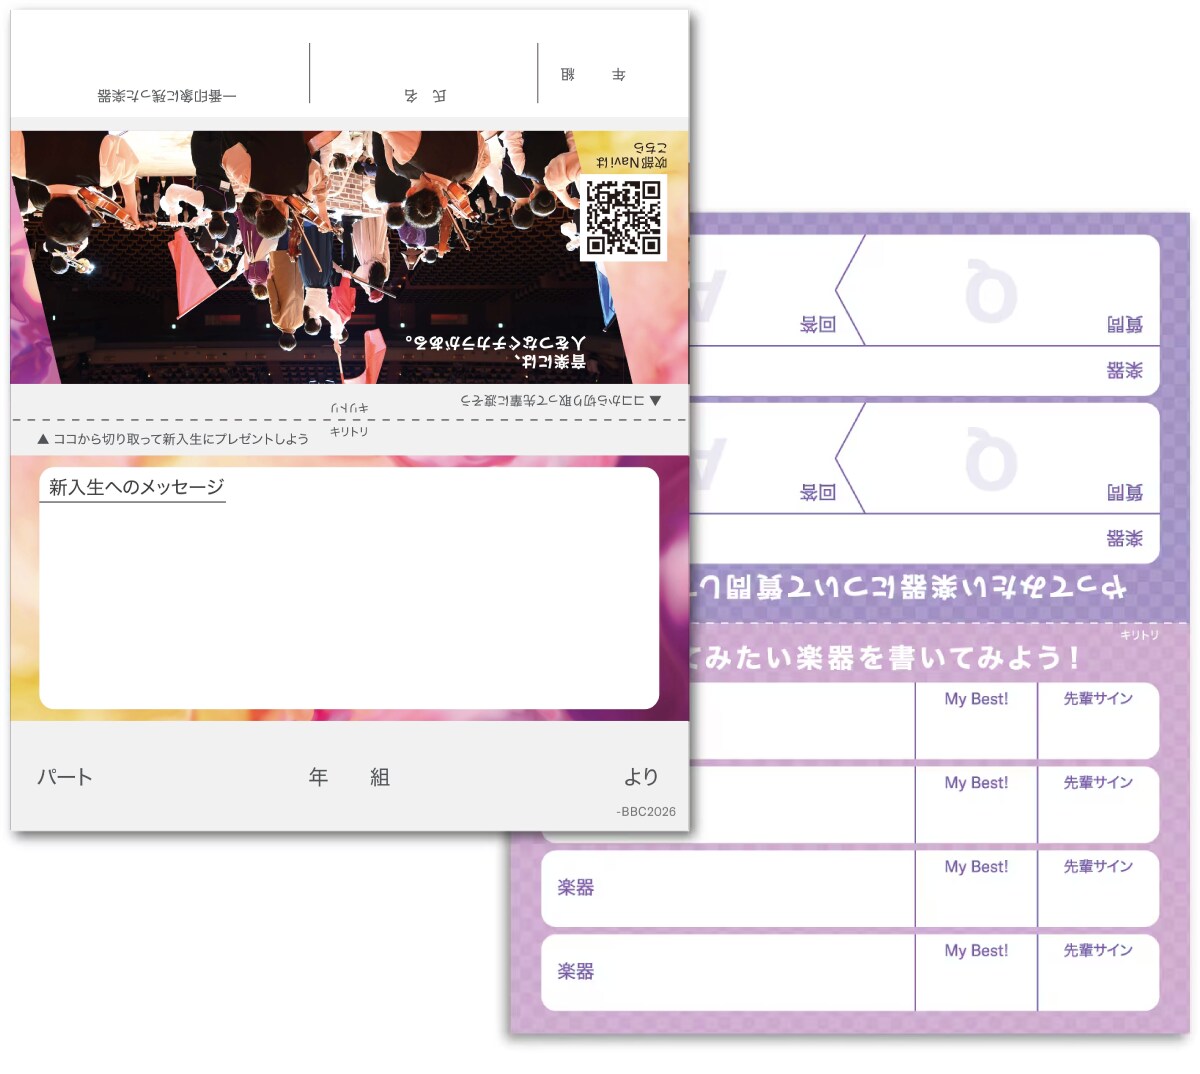Click the QR code on the photo card
Screen dimensions: 1200x1074
(623, 217)
